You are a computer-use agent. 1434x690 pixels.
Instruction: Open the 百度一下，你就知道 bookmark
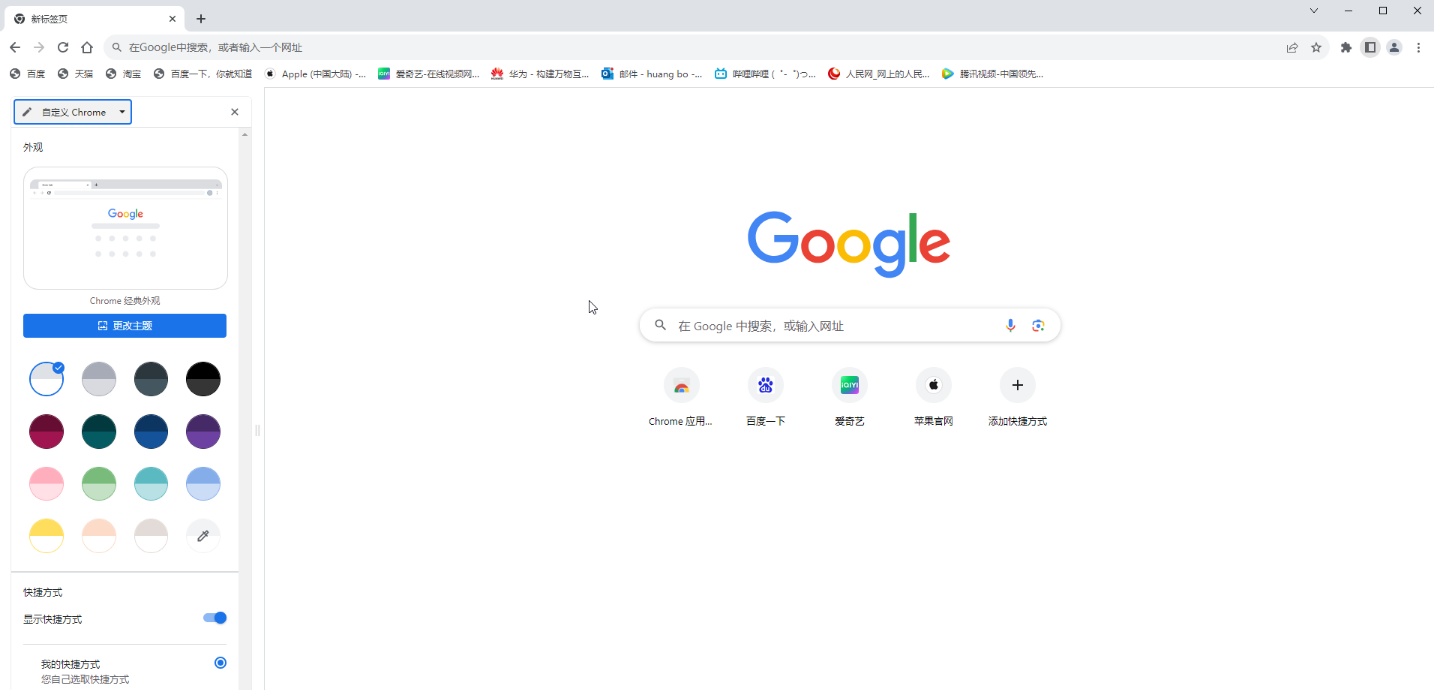click(203, 73)
